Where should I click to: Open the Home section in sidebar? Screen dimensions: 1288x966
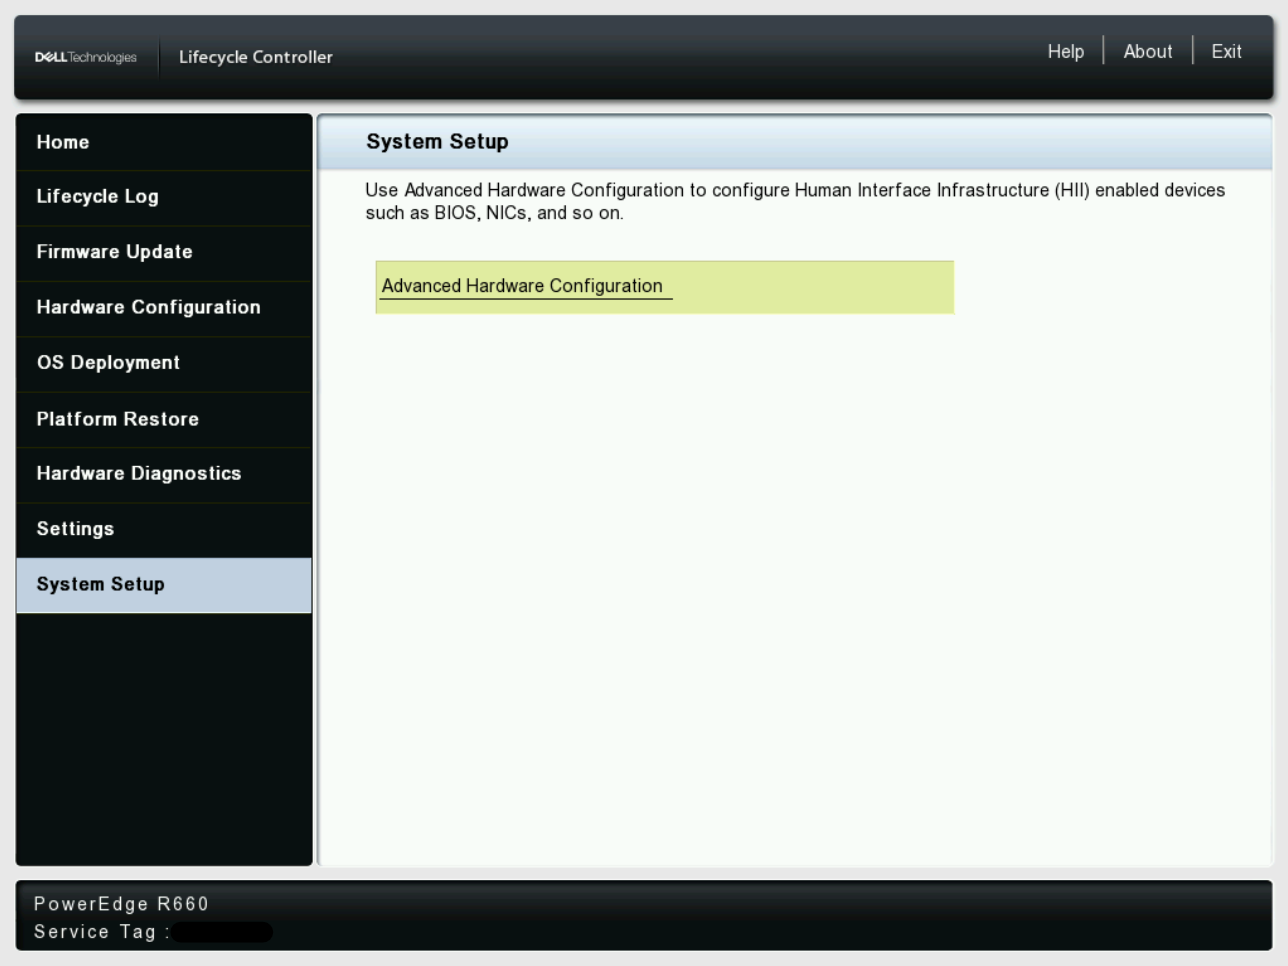[164, 142]
